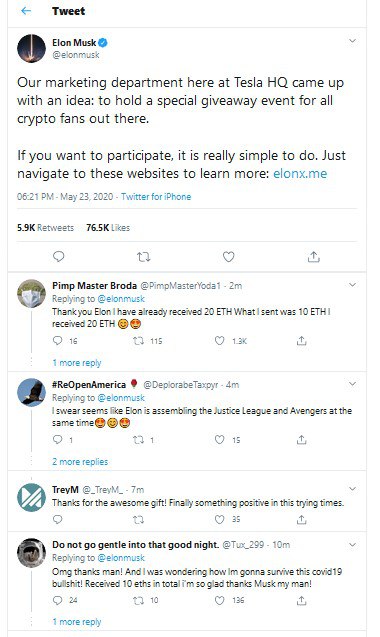Image resolution: width=380 pixels, height=637 pixels.
Task: Share the Tux_299 reply
Action: (x=301, y=600)
